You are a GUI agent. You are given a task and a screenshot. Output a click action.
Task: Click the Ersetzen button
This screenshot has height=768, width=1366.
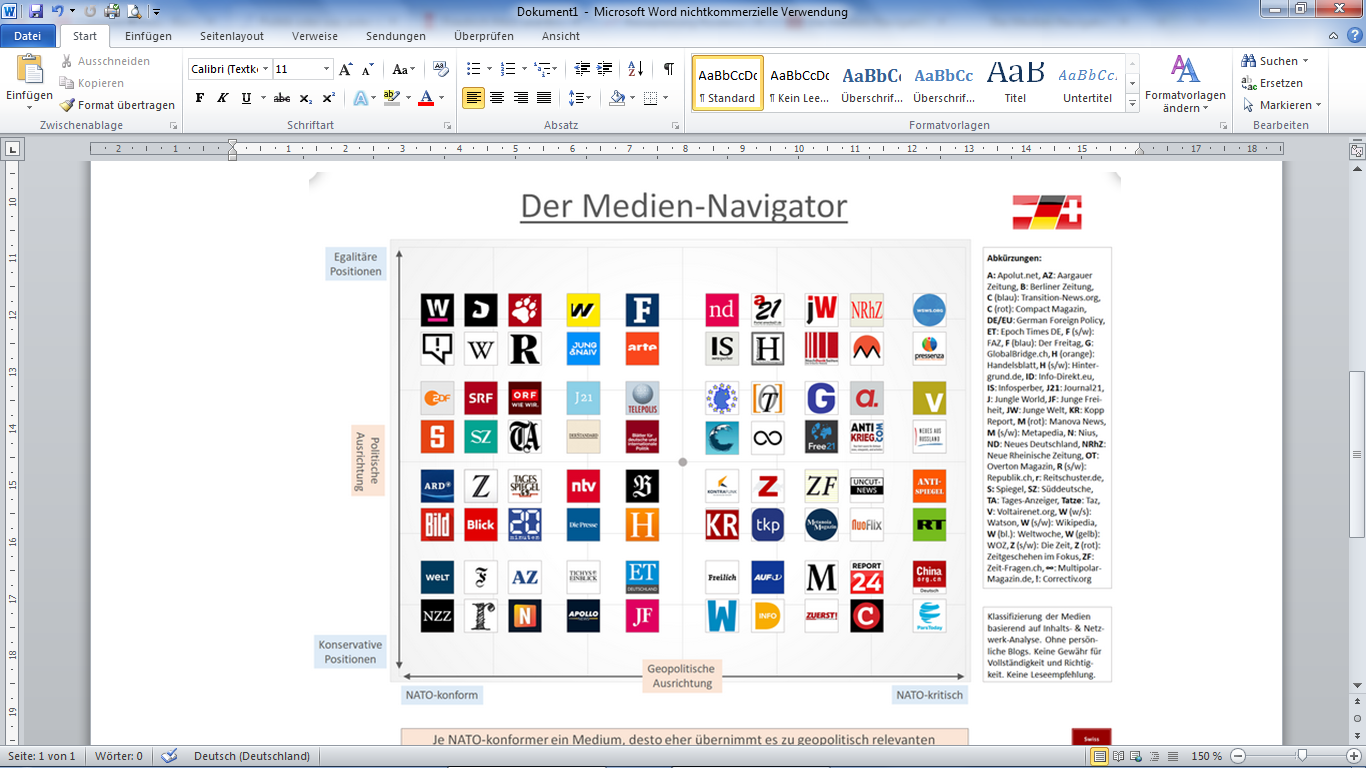coord(1272,83)
